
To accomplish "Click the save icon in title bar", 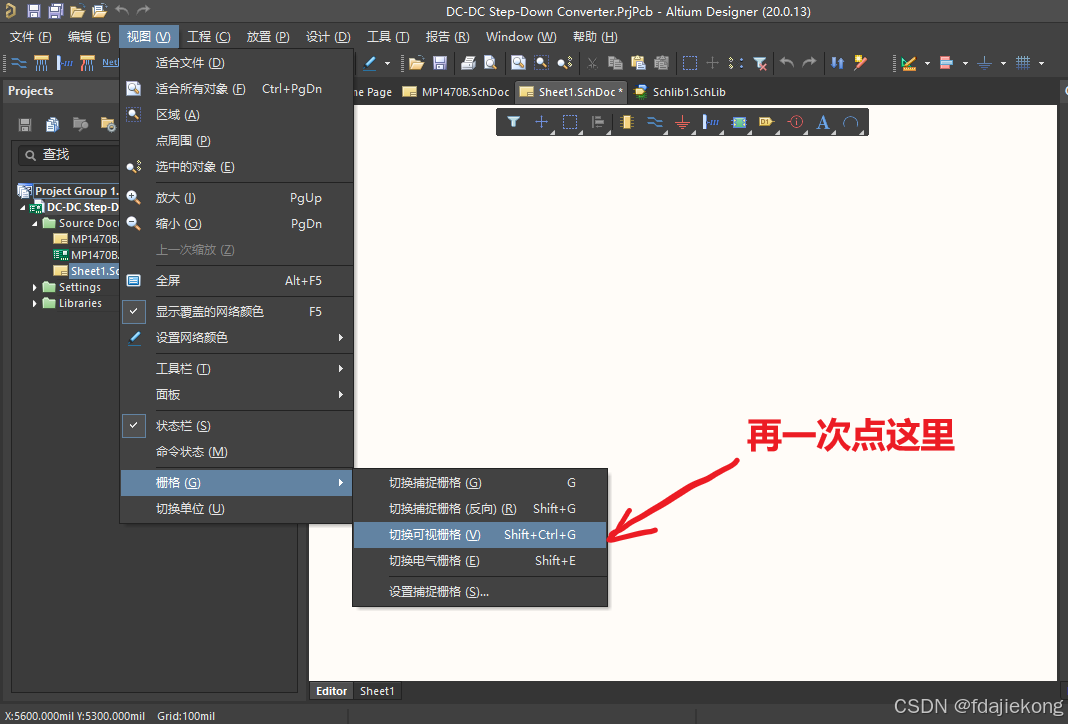I will click(33, 11).
